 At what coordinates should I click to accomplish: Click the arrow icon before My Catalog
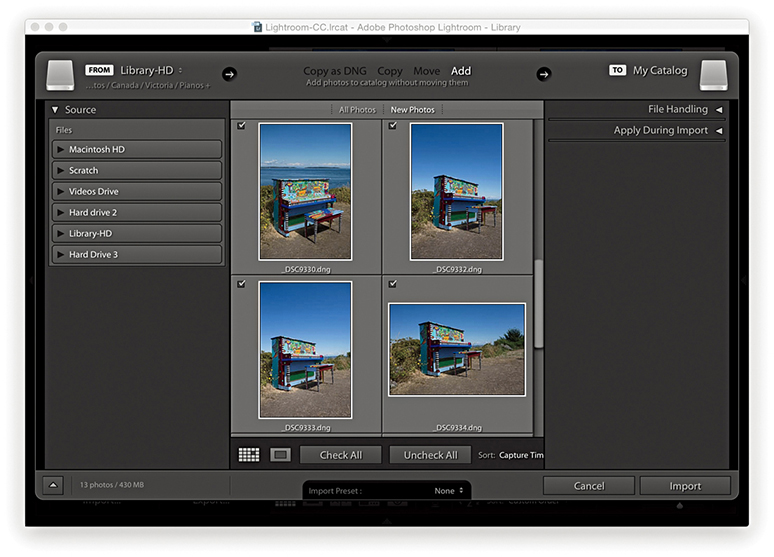pyautogui.click(x=544, y=73)
